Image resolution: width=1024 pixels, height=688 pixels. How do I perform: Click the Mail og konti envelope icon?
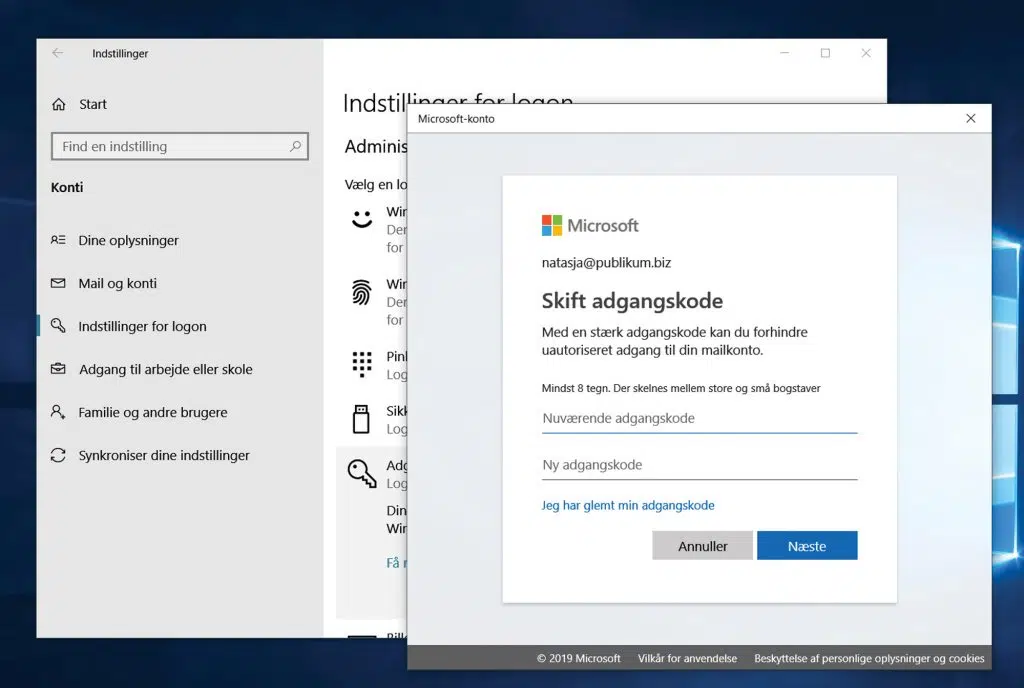click(58, 283)
